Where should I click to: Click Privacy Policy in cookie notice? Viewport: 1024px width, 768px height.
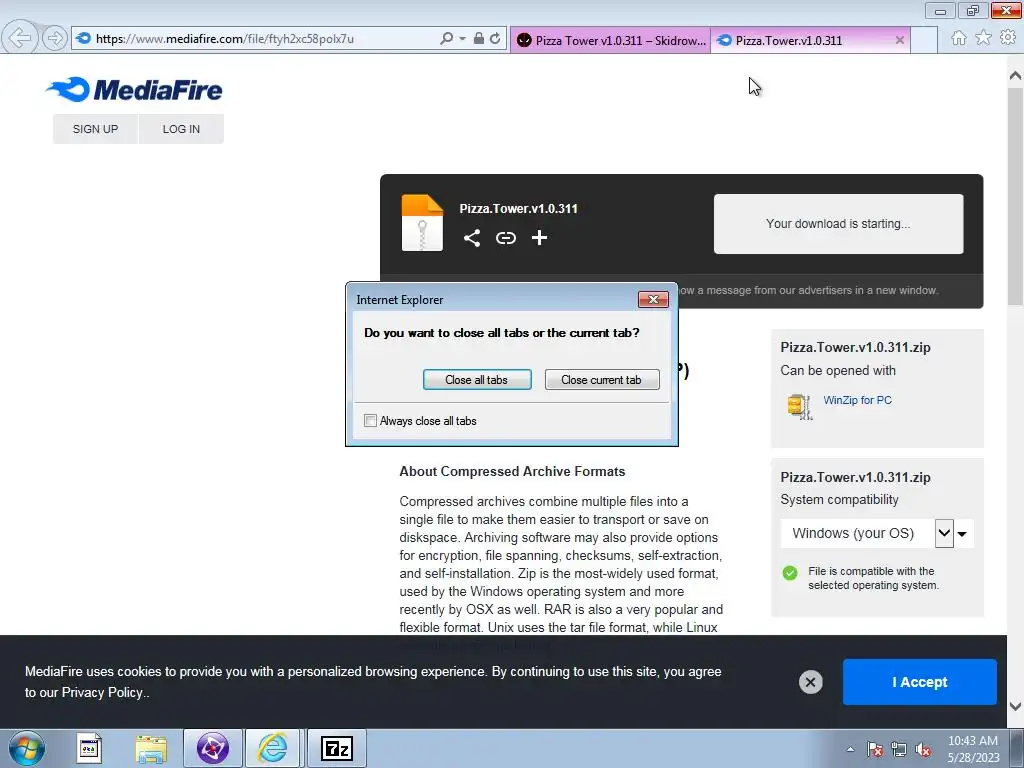pyautogui.click(x=102, y=692)
